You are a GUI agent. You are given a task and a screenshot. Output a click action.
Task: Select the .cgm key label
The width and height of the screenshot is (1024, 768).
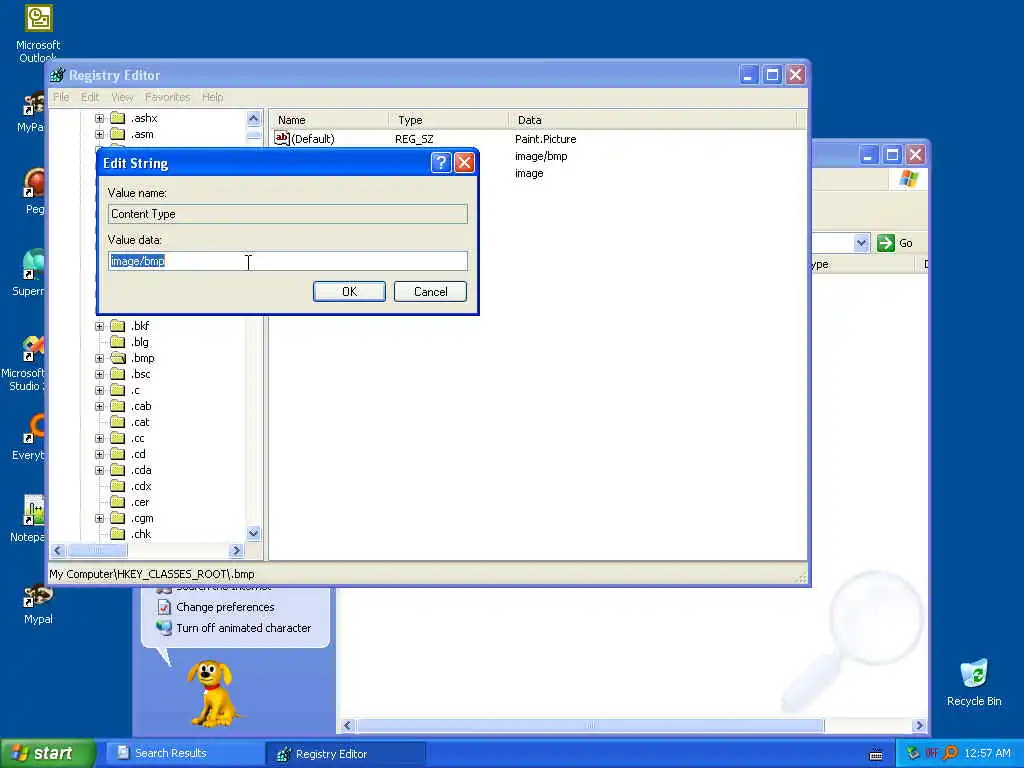(x=142, y=519)
